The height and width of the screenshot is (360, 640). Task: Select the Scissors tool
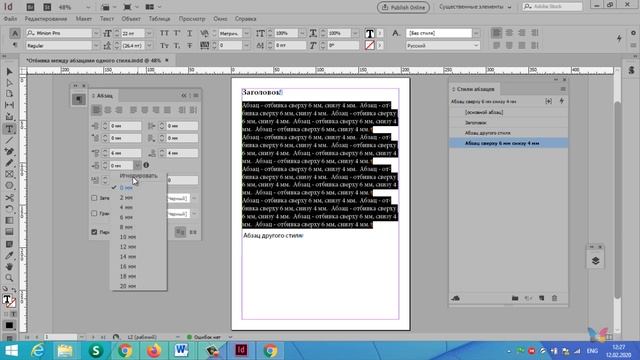point(9,198)
